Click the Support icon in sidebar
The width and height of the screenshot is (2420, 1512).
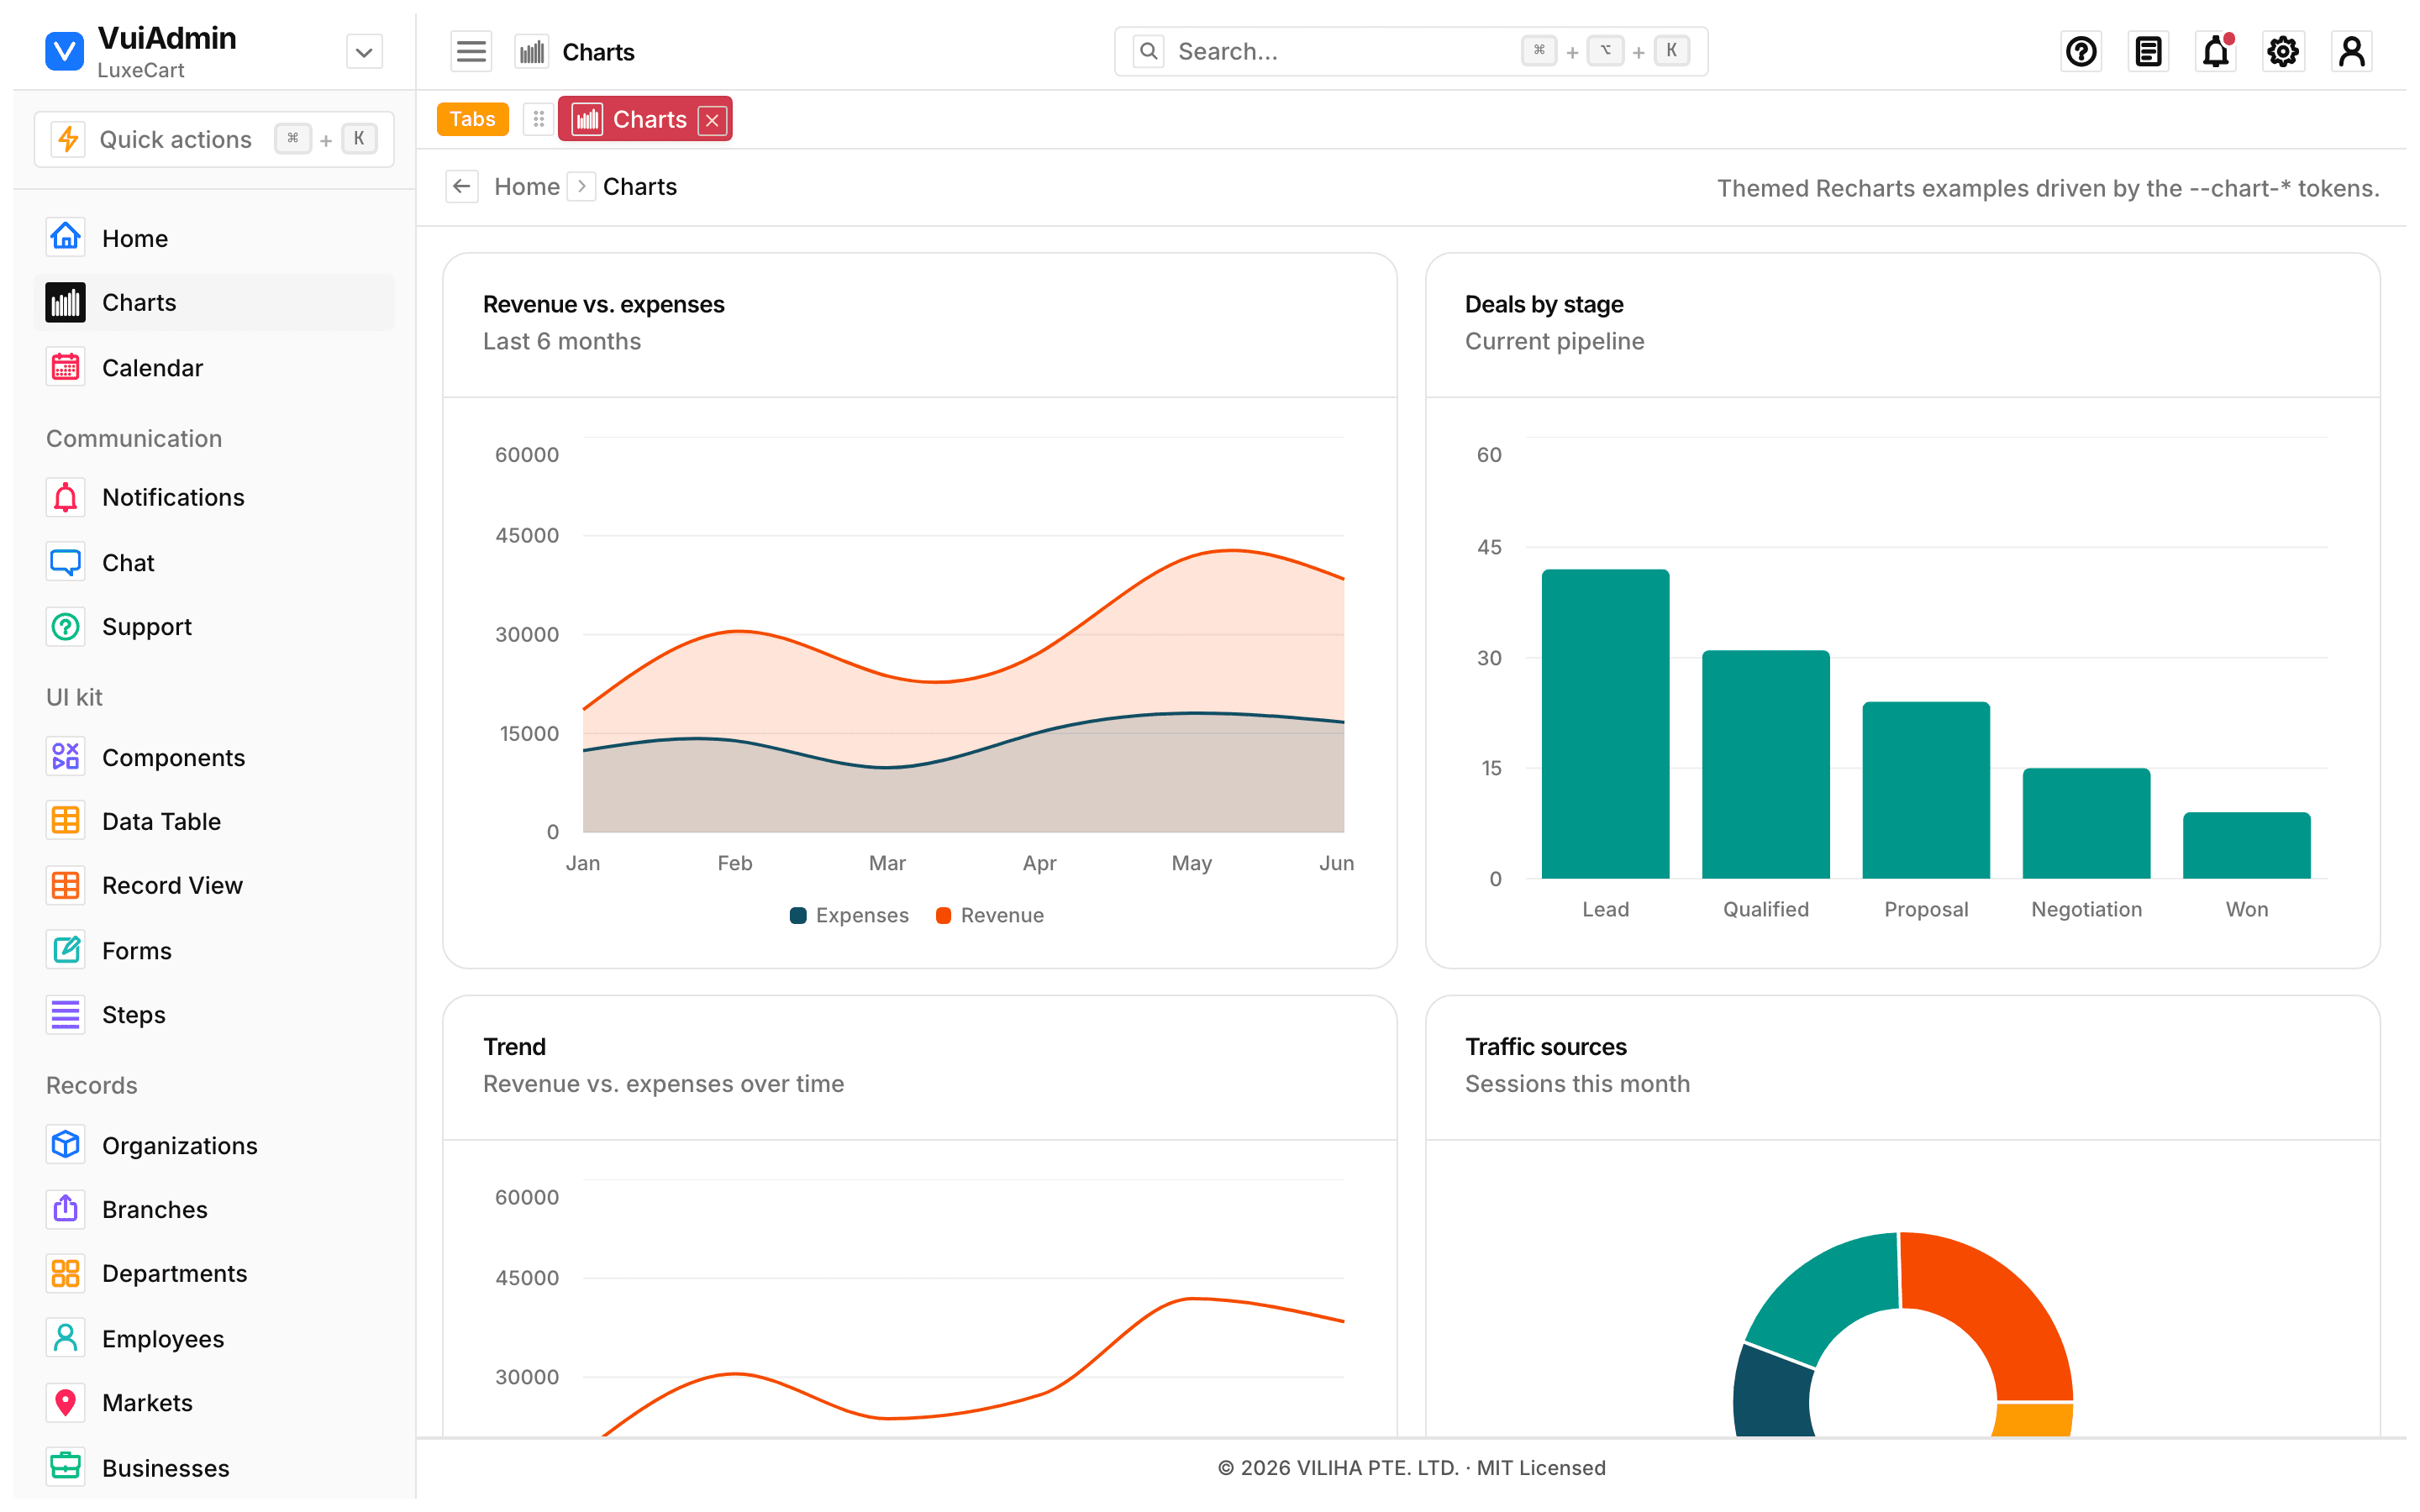coord(65,627)
